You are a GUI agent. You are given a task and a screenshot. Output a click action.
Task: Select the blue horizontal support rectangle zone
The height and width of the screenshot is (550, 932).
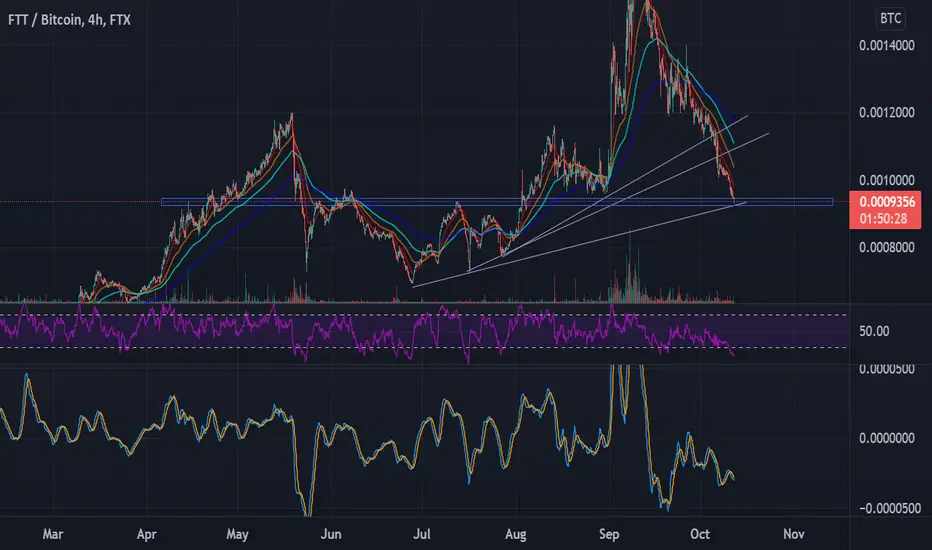pyautogui.click(x=497, y=202)
